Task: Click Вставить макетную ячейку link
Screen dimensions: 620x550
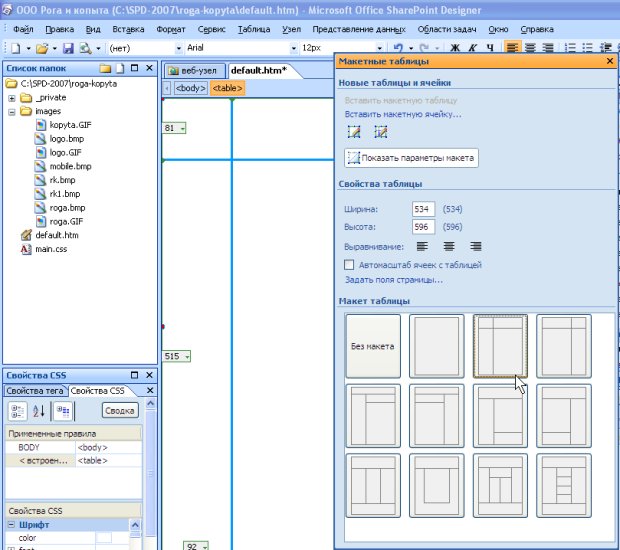Action: pos(403,114)
